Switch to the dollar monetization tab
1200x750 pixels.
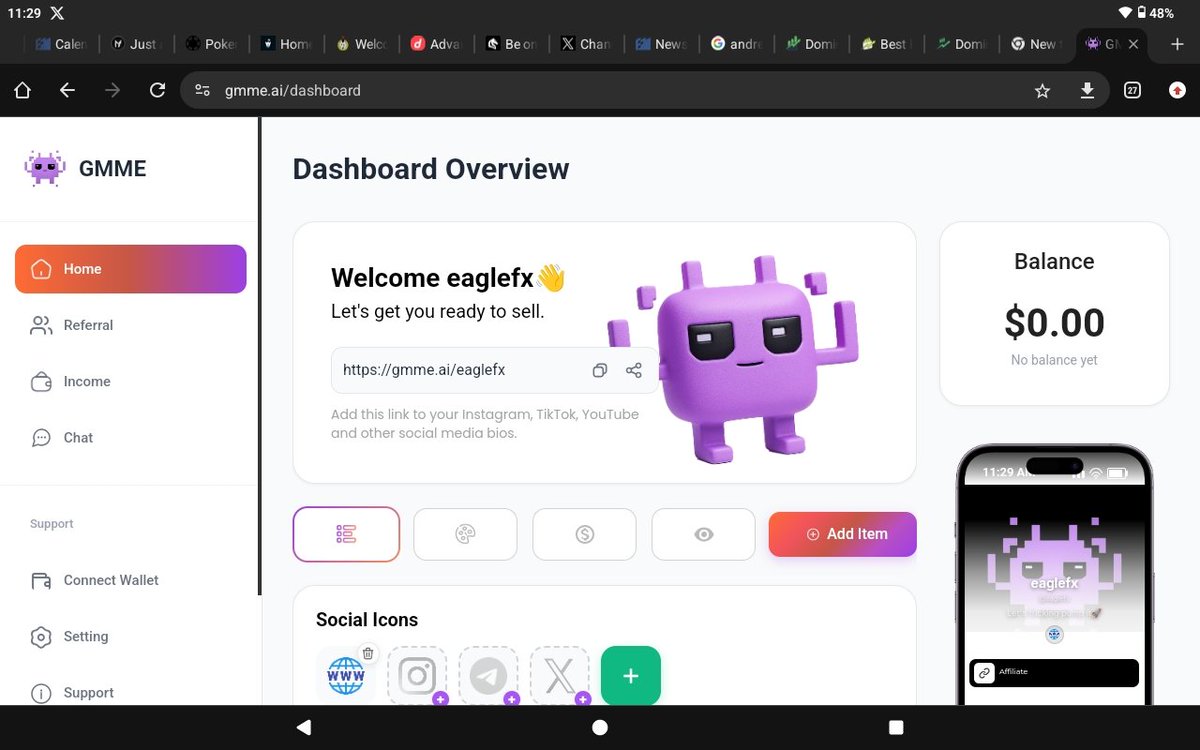pos(585,534)
